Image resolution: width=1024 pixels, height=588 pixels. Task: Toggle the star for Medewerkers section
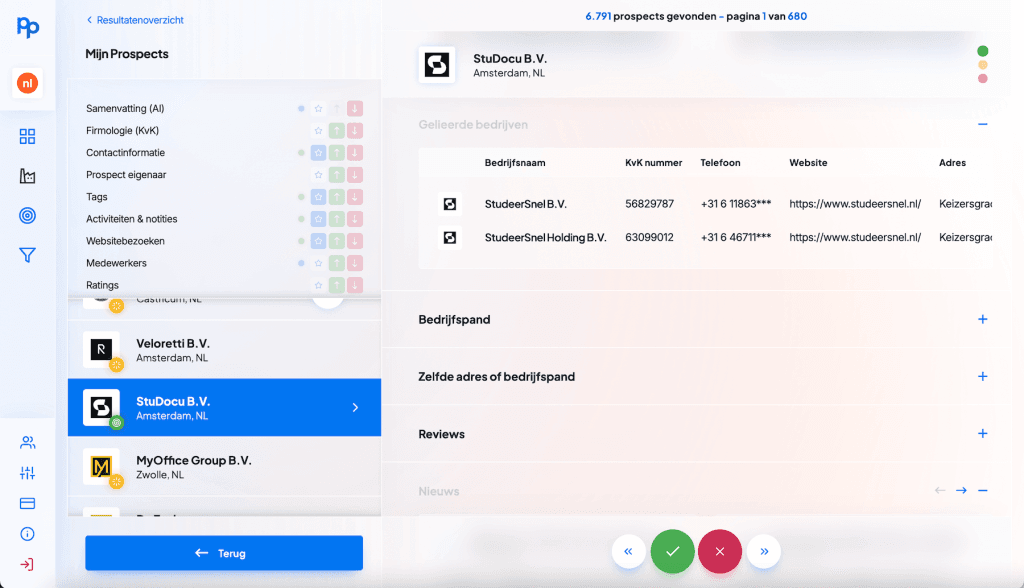(x=318, y=263)
